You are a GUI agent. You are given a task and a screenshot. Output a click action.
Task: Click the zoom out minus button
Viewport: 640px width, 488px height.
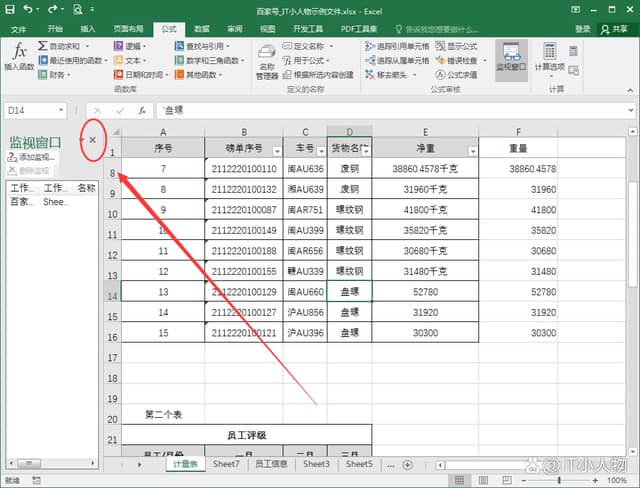click(524, 480)
